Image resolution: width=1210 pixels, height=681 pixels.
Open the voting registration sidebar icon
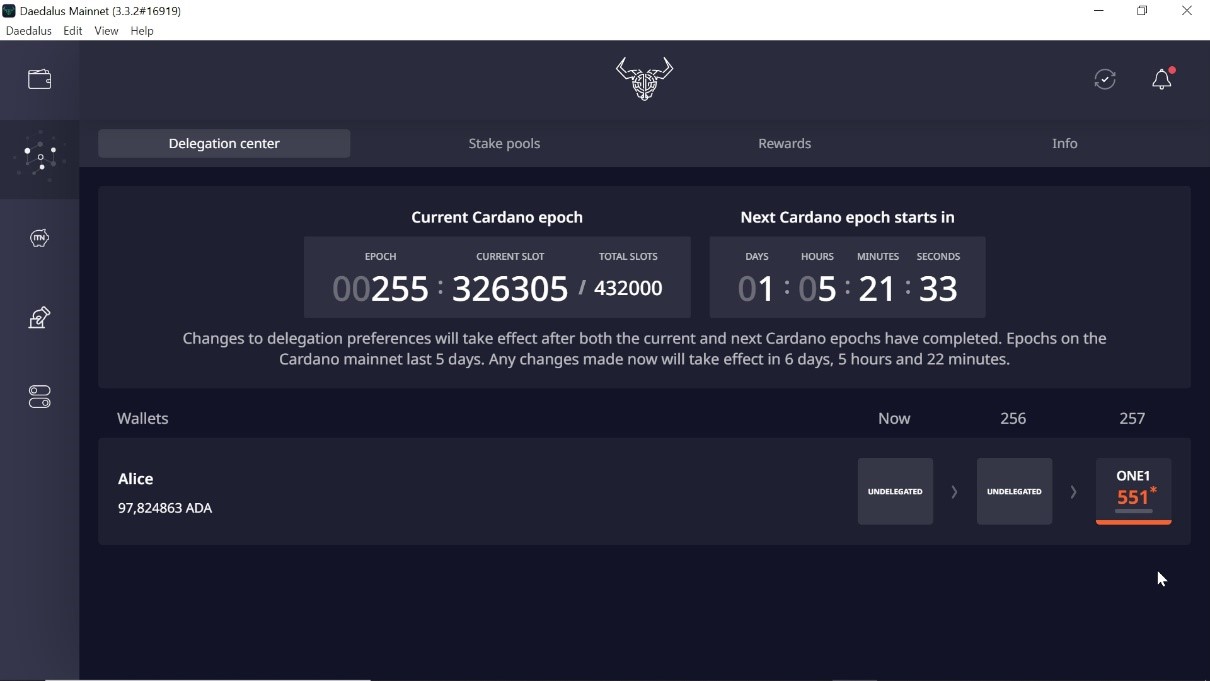click(x=40, y=318)
